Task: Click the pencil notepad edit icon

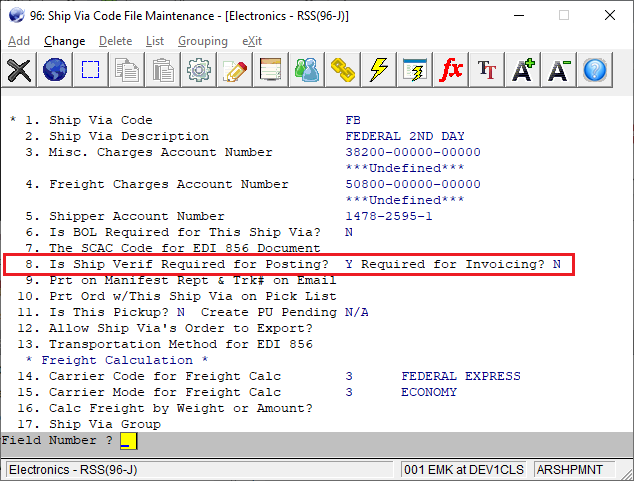Action: click(235, 70)
